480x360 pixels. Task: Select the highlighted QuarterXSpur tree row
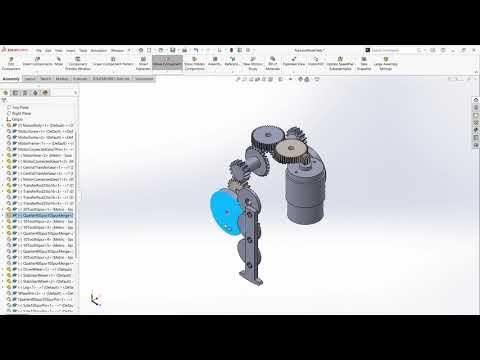click(x=39, y=215)
